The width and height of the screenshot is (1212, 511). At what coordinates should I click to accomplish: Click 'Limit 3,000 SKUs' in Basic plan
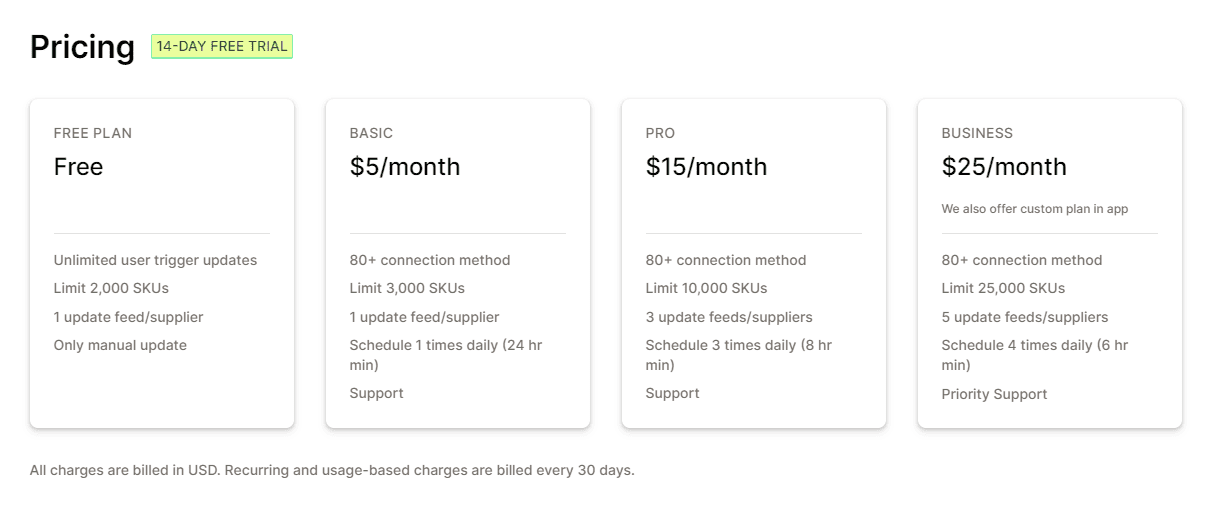click(x=407, y=288)
